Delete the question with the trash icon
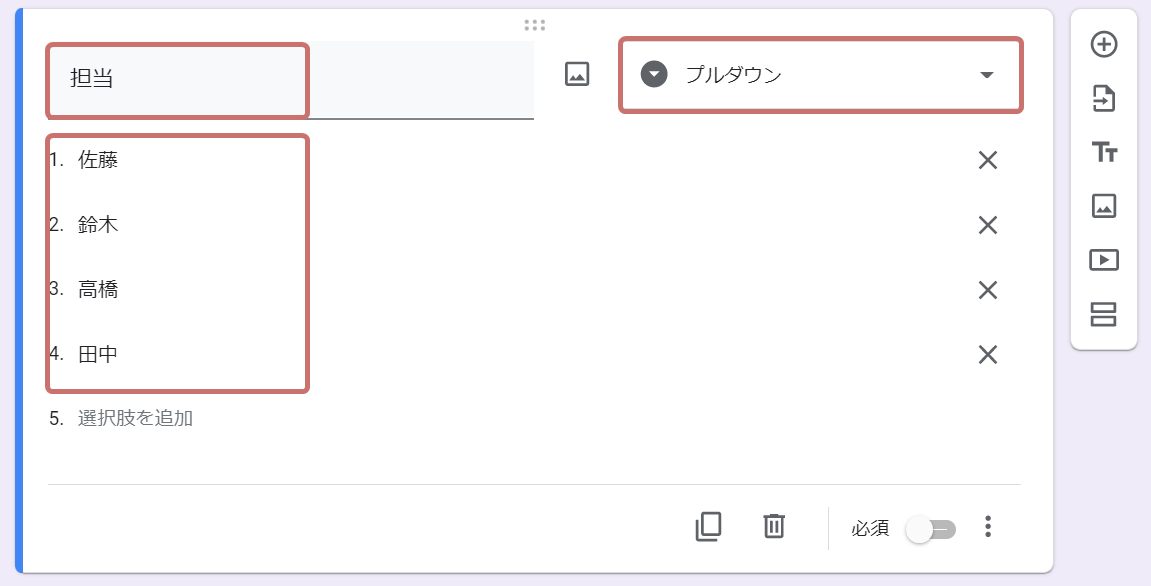The width and height of the screenshot is (1151, 586). 772,527
